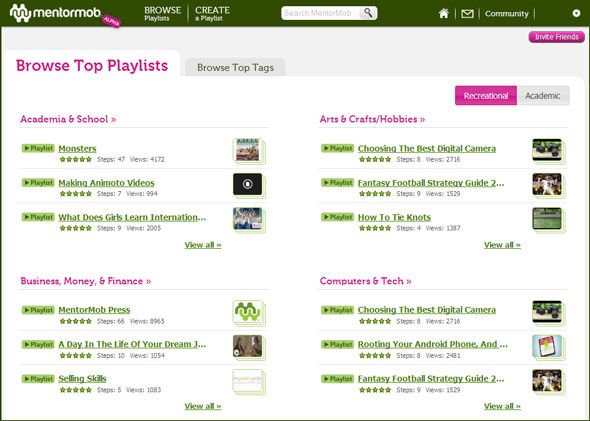Click the search magnifier icon
Image resolution: width=590 pixels, height=421 pixels.
tap(368, 13)
